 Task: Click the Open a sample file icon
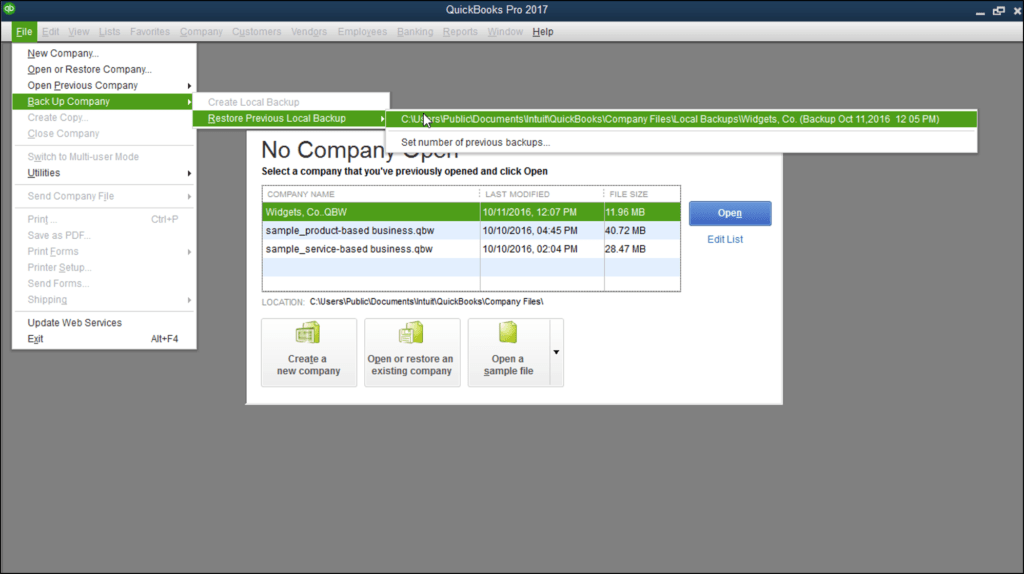[508, 332]
